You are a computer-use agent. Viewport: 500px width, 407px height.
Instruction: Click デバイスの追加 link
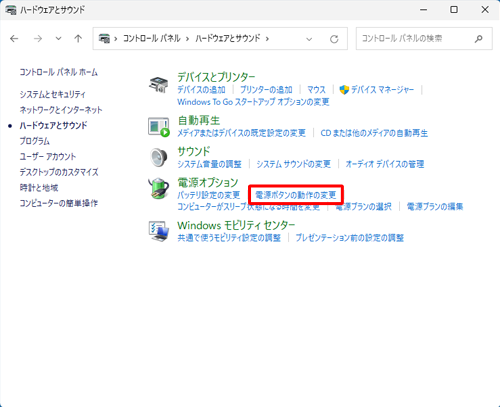tap(201, 90)
